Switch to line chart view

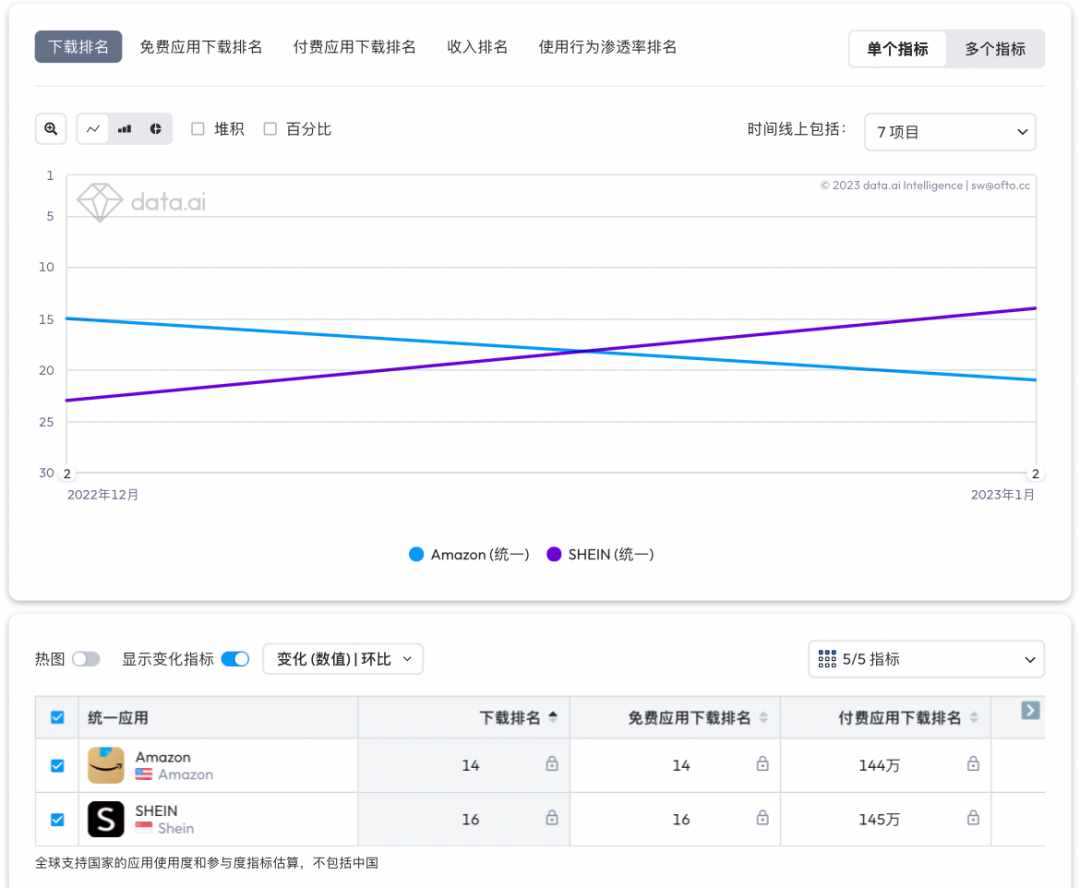point(93,129)
